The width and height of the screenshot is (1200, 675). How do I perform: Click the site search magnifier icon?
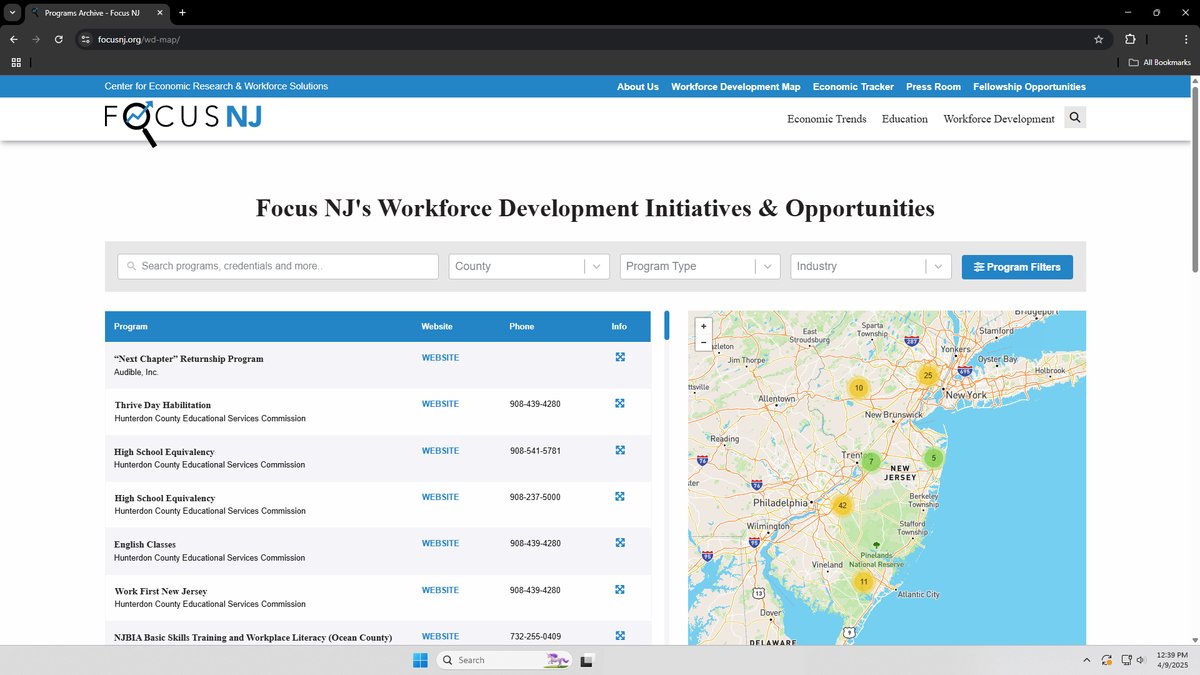pos(1075,118)
